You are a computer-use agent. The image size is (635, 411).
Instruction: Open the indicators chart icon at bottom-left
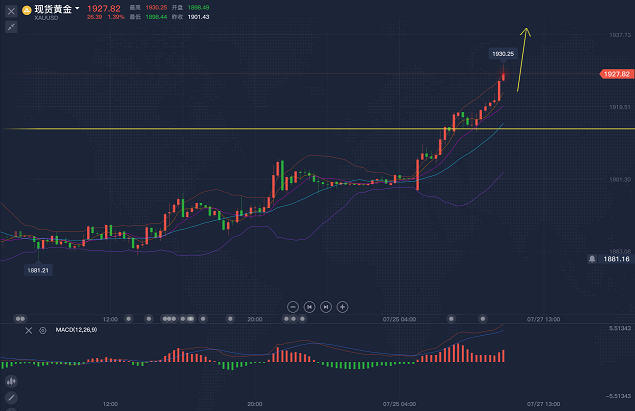pos(12,380)
